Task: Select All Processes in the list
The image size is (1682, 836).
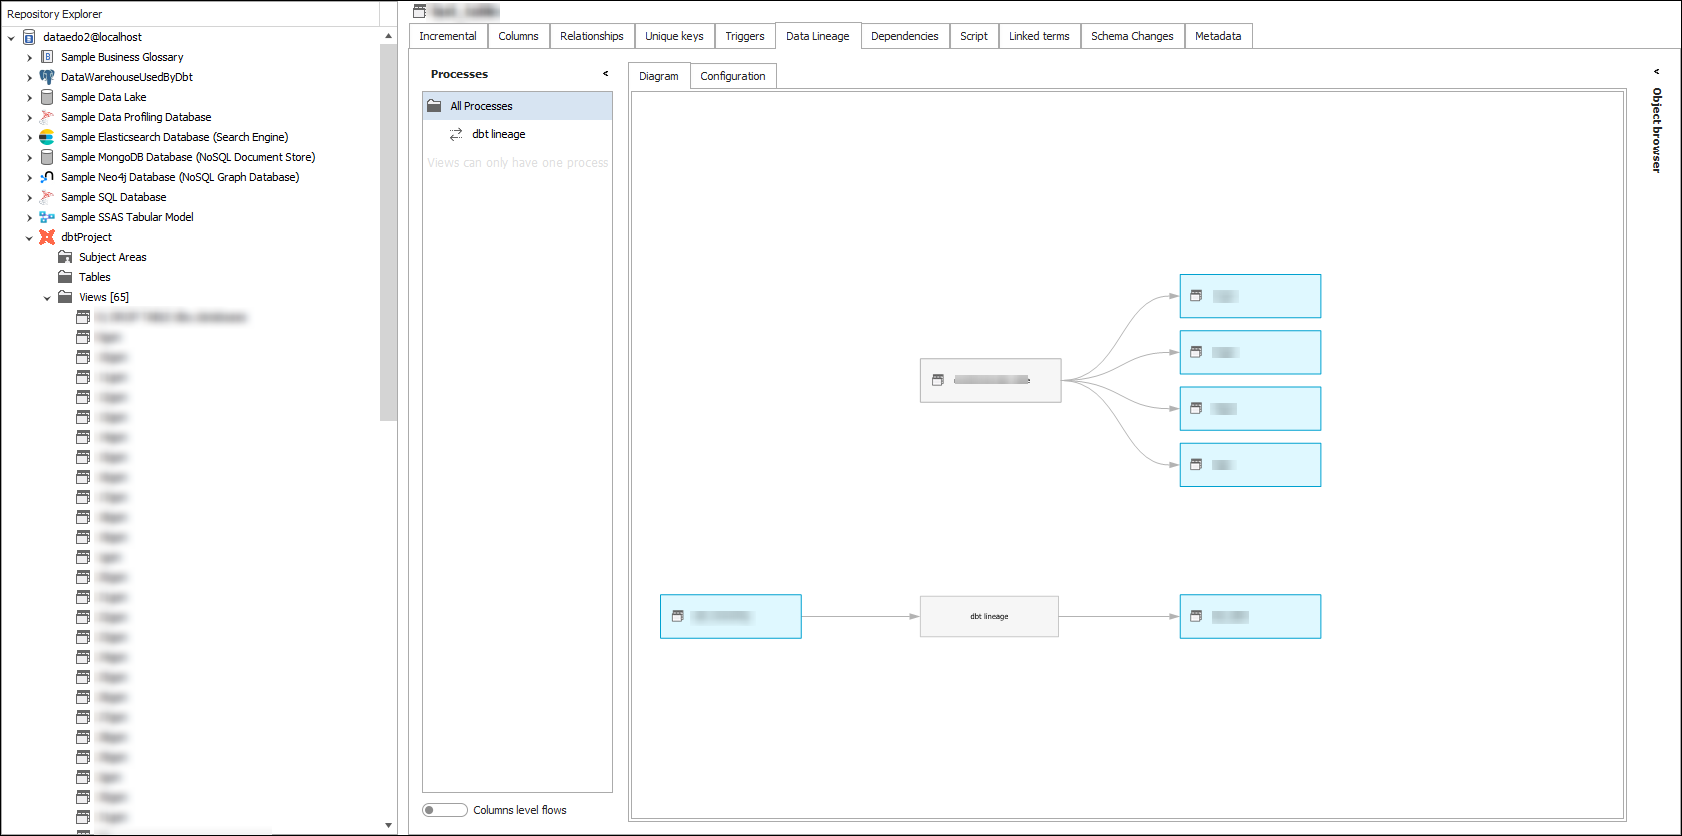Action: point(481,106)
